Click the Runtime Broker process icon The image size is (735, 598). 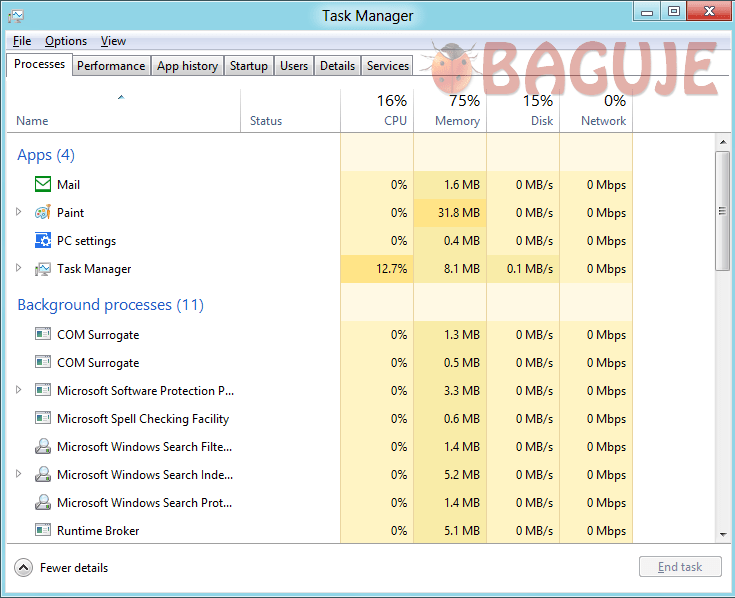coord(43,530)
